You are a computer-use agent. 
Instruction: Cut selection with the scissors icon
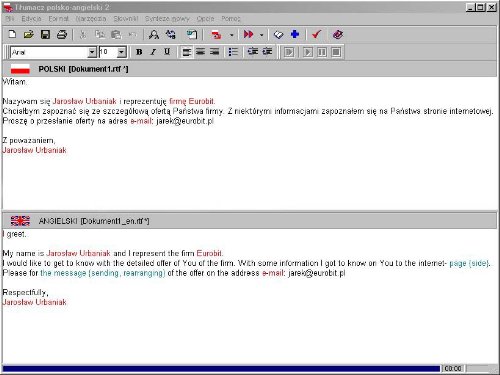(83, 34)
